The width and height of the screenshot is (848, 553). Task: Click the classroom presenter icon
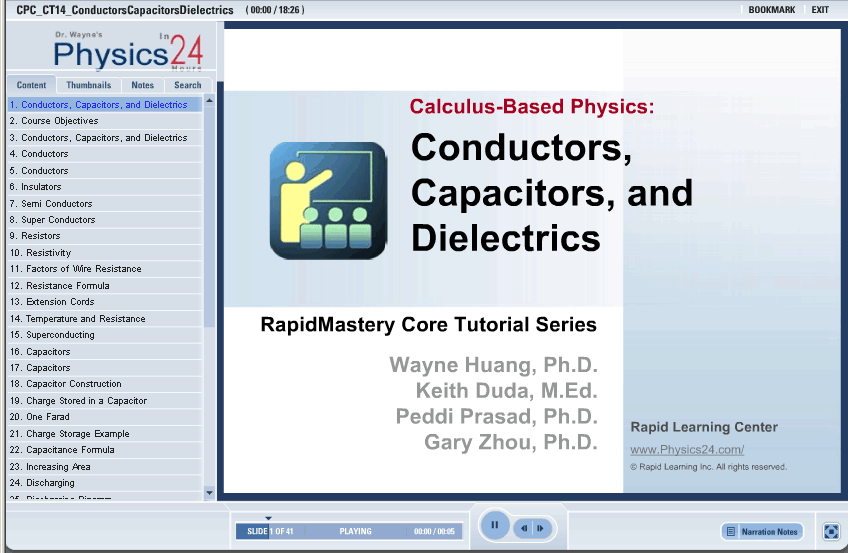pyautogui.click(x=328, y=200)
